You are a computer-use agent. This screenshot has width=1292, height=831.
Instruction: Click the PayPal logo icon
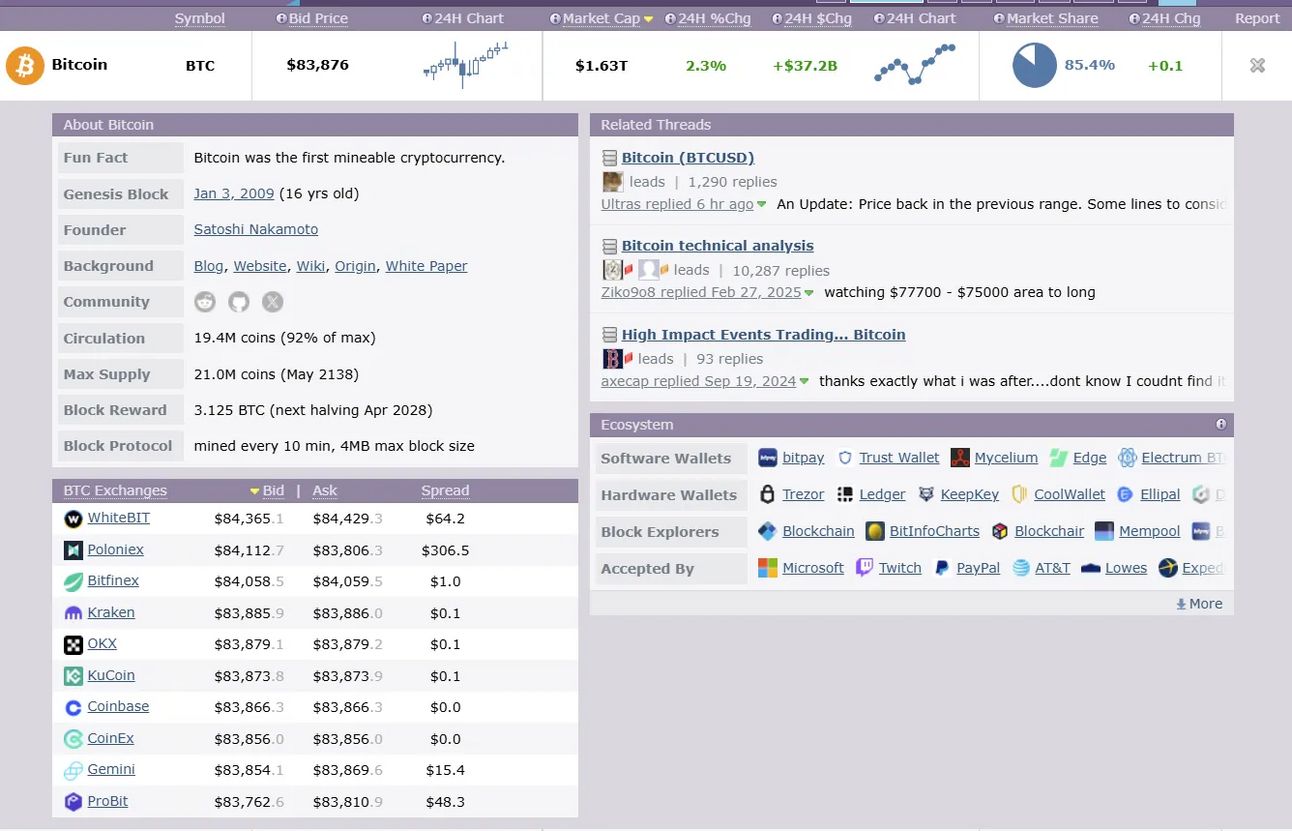point(941,568)
